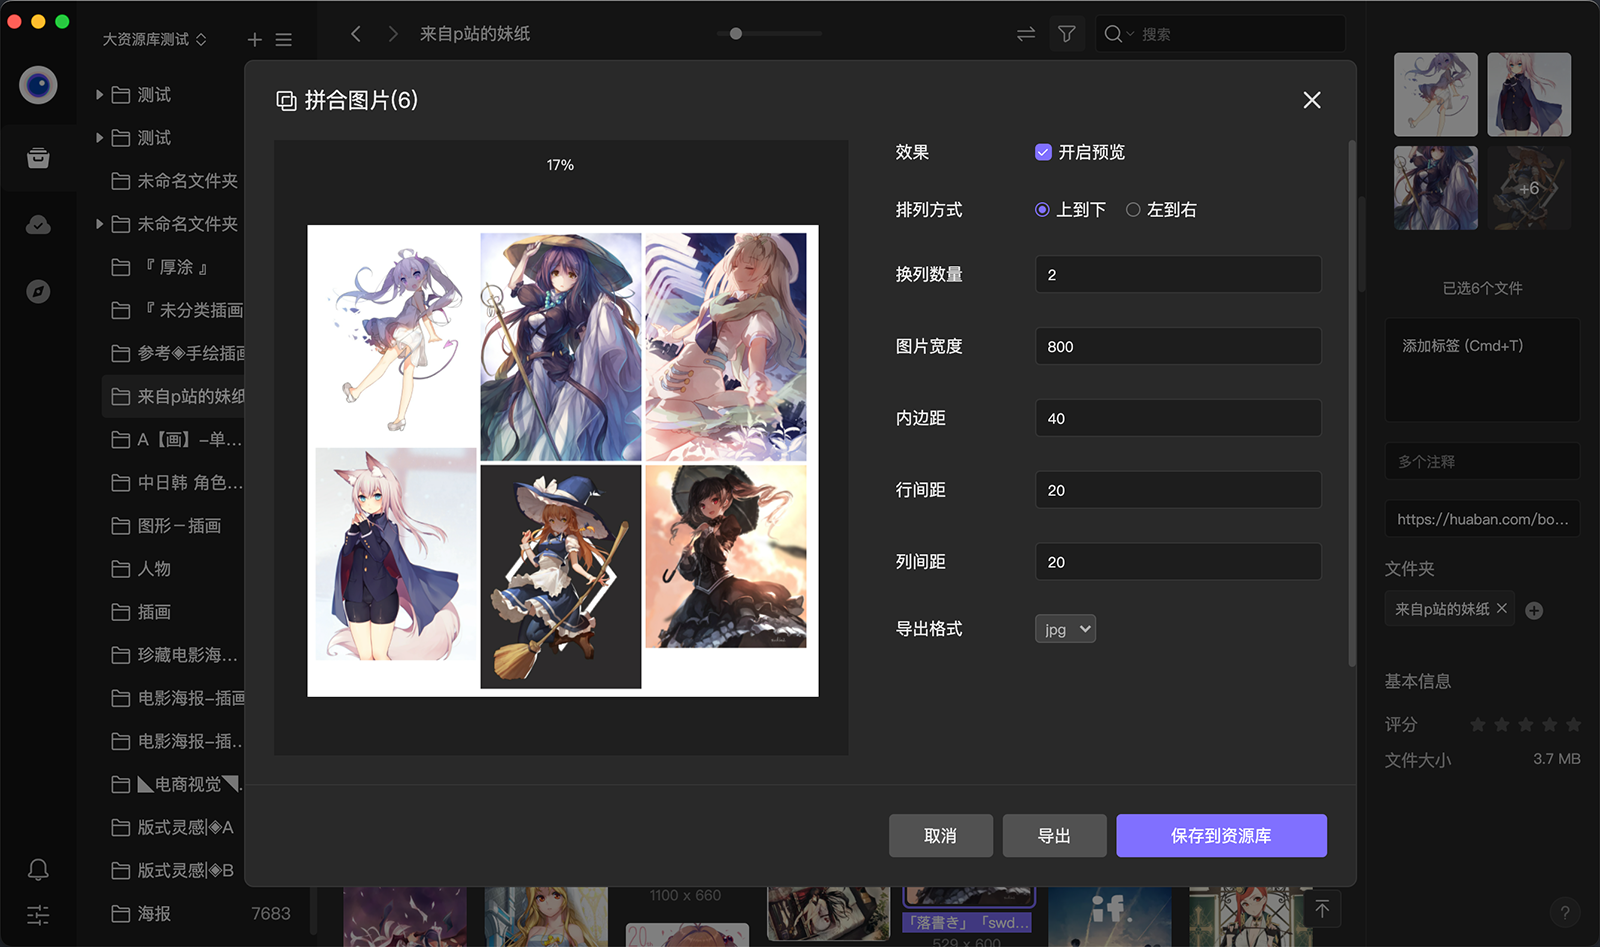Click the folder icon beside 海报
Viewport: 1600px width, 947px height.
pyautogui.click(x=121, y=914)
